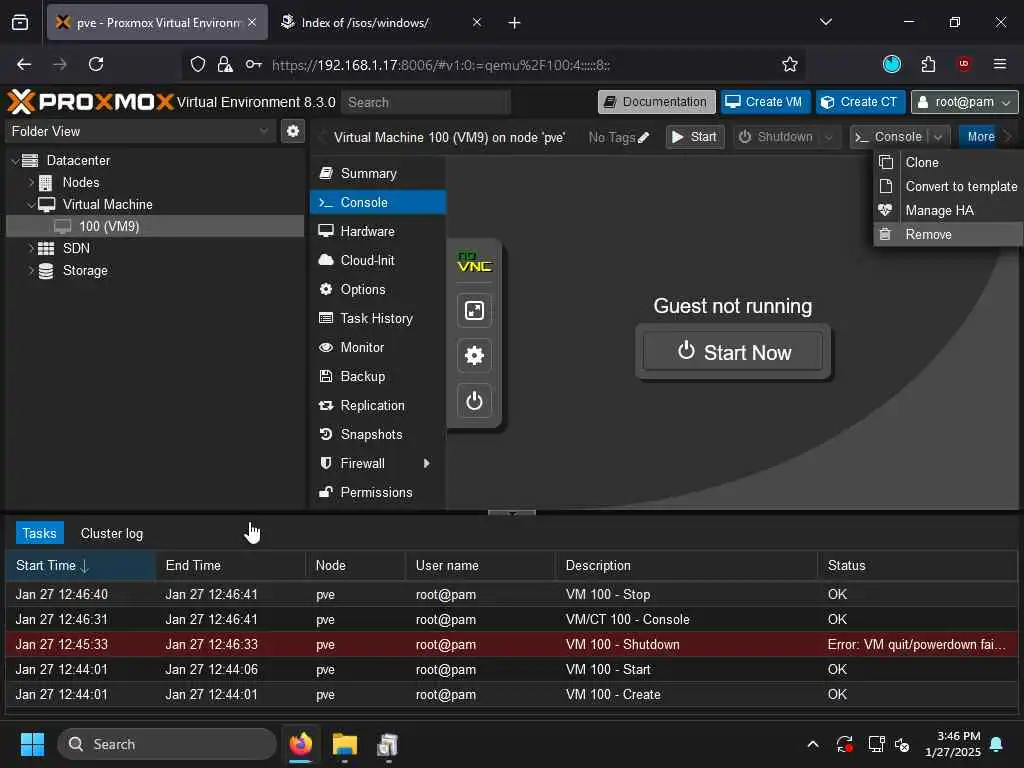Open notification bell in system tray

(997, 744)
